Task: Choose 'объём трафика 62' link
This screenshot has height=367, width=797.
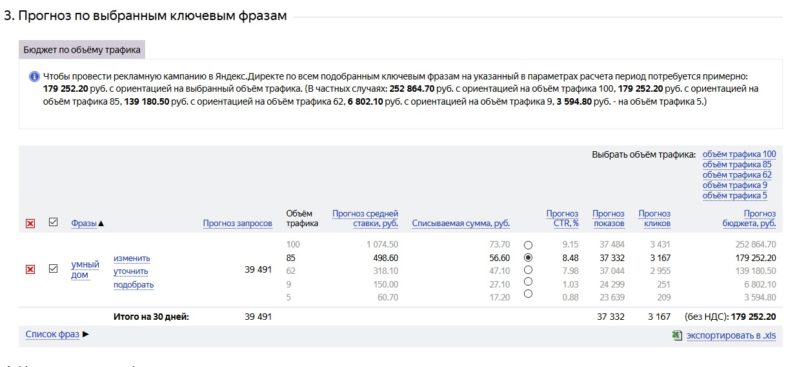Action: point(737,175)
